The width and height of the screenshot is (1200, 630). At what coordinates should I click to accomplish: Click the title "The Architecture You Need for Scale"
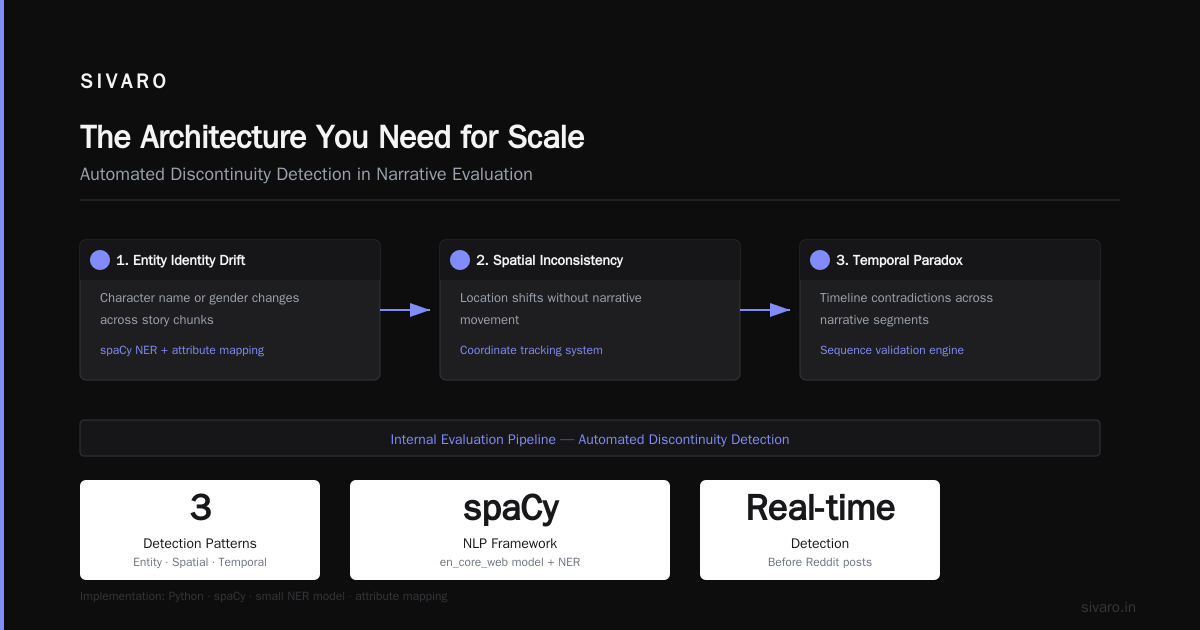tap(332, 137)
